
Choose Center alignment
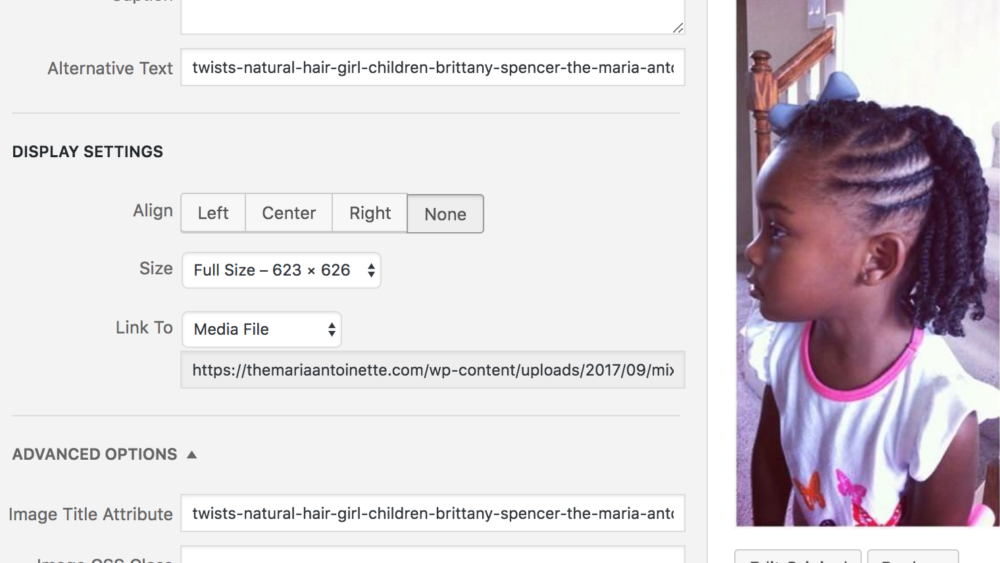(289, 213)
